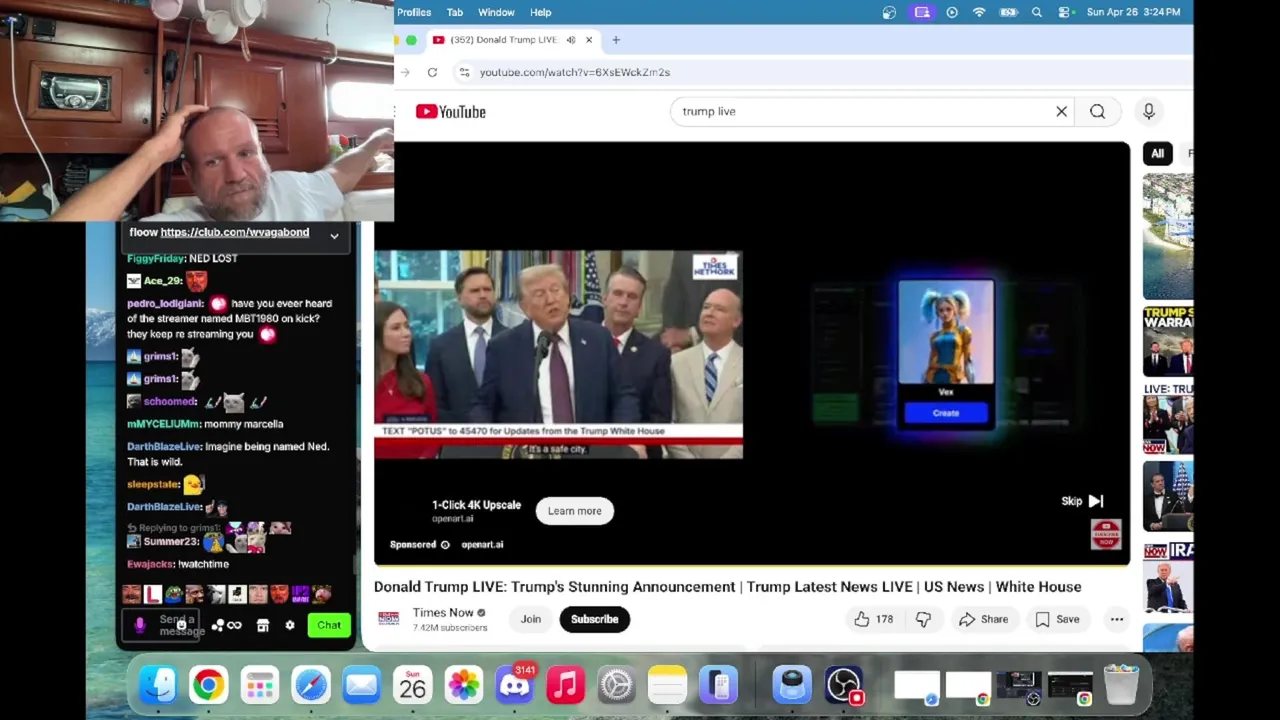
Task: Open the Trash in the Dock
Action: [x=1121, y=685]
